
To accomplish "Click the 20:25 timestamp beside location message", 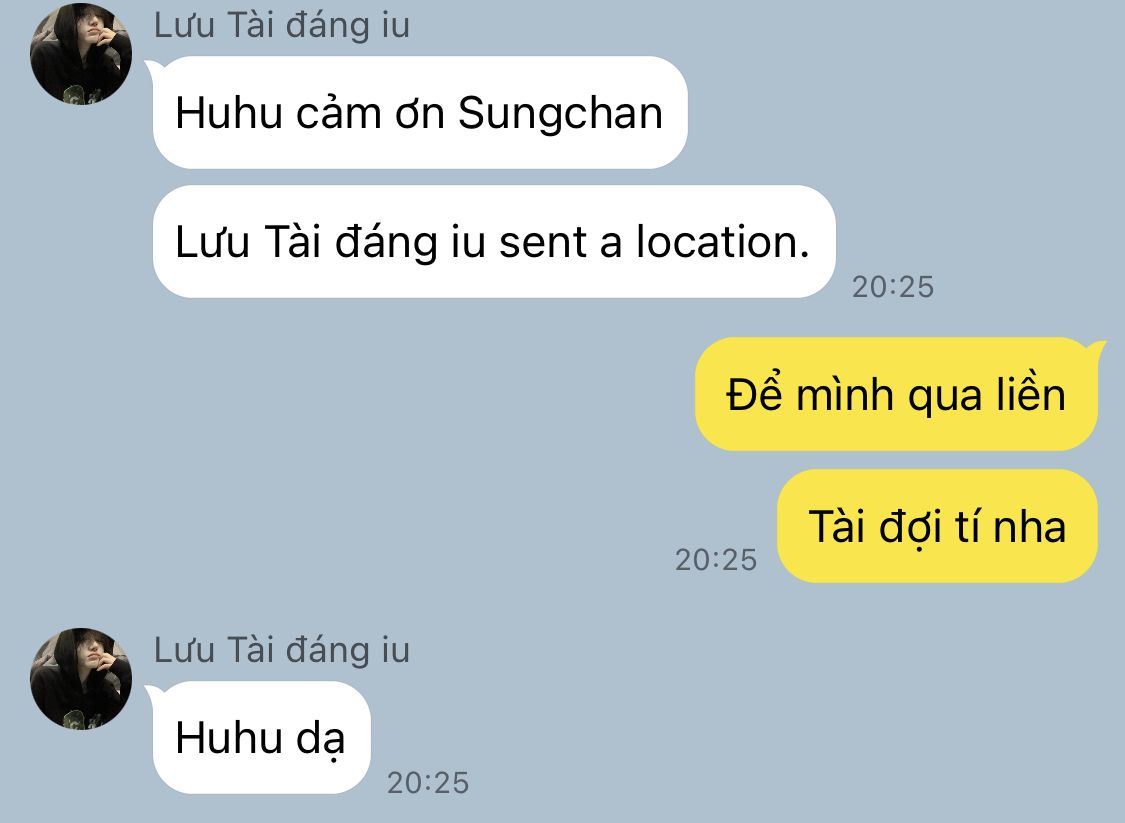I will coord(893,287).
